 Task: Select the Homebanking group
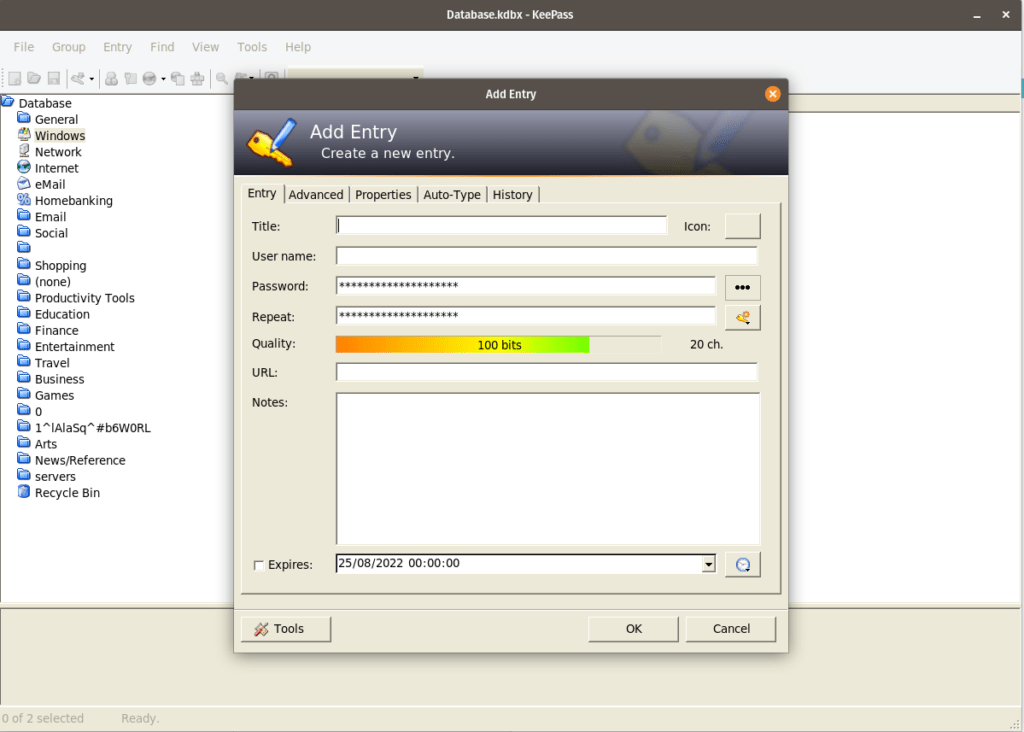tap(73, 201)
